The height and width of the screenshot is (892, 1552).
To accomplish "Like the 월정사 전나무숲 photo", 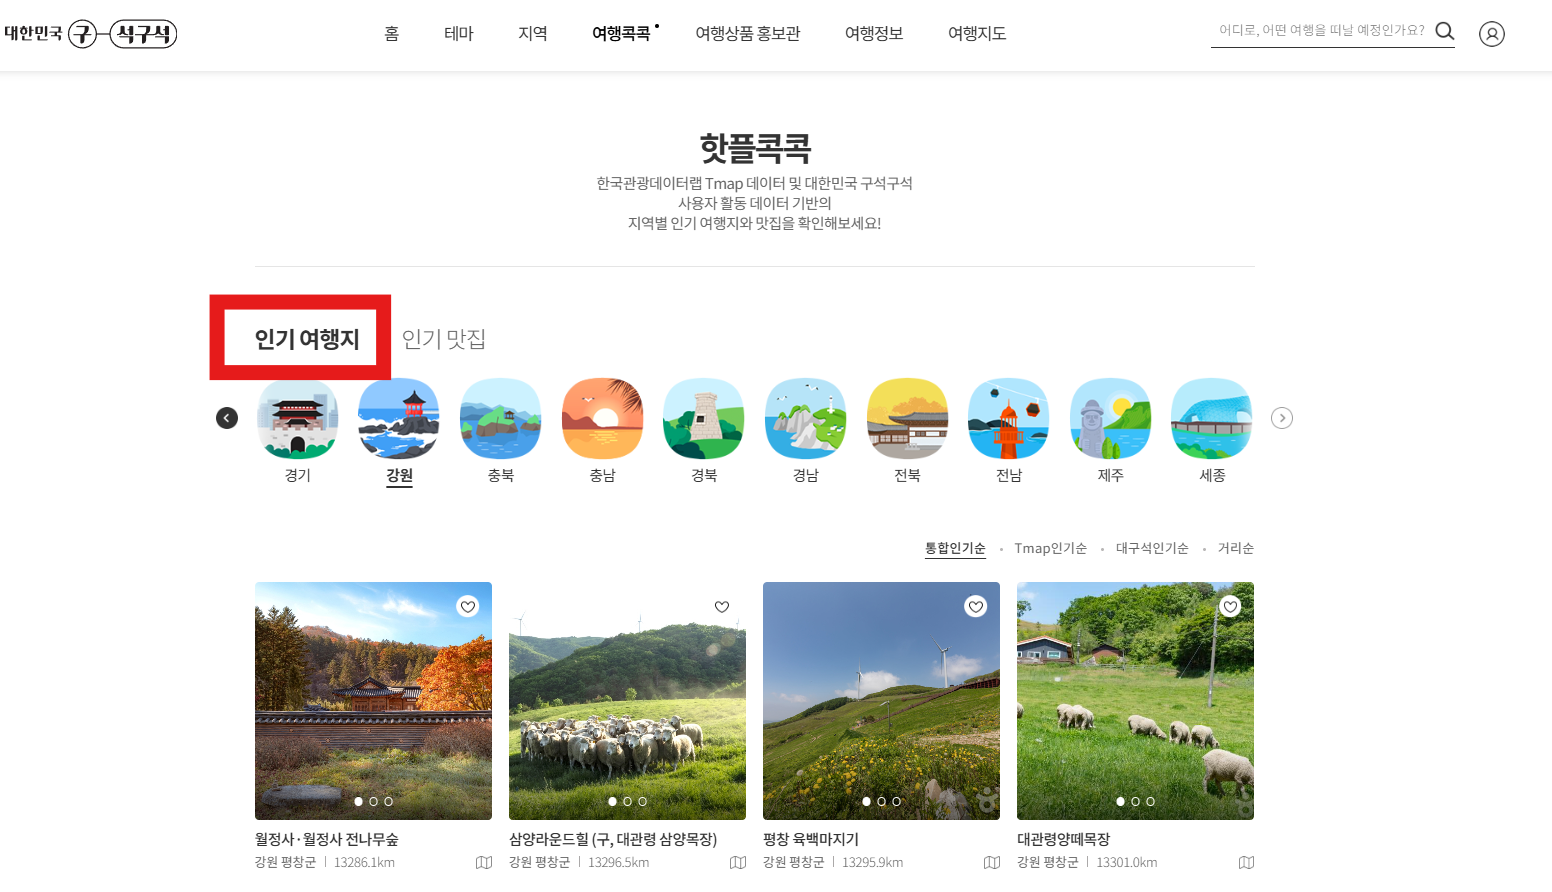I will (468, 606).
